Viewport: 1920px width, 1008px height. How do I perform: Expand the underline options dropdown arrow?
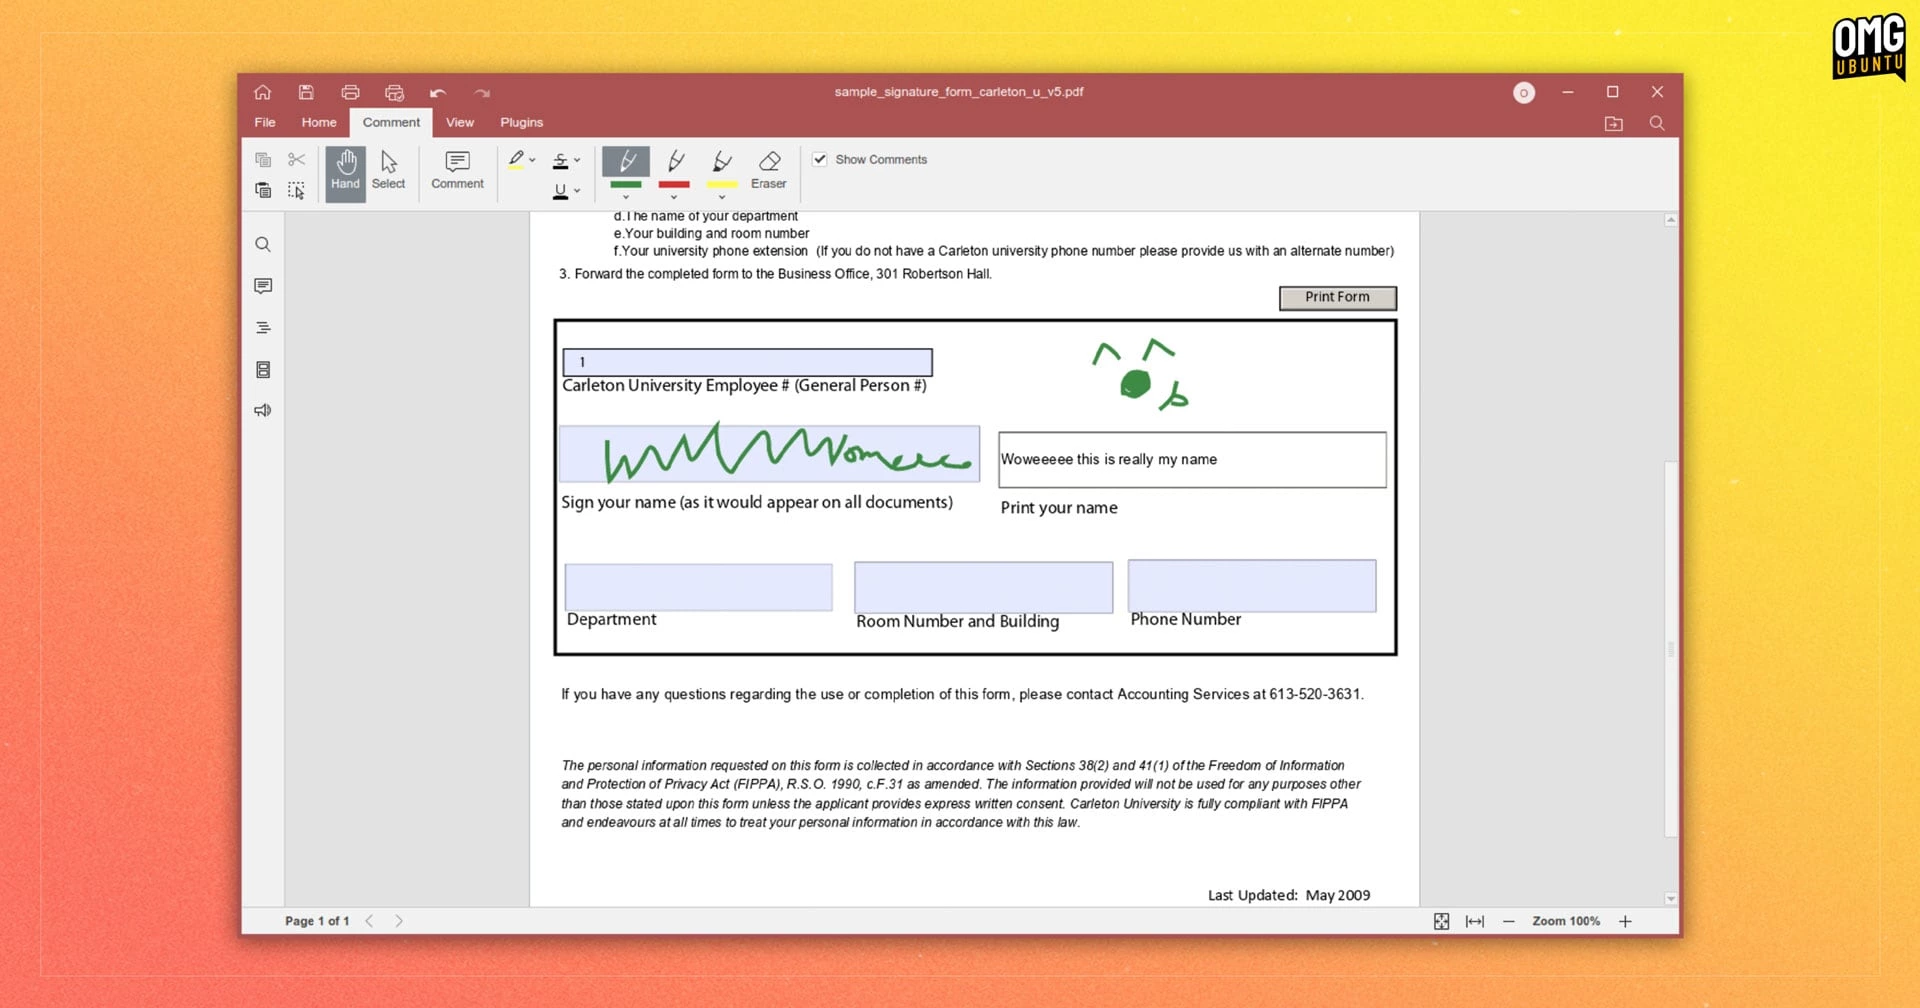pos(577,190)
